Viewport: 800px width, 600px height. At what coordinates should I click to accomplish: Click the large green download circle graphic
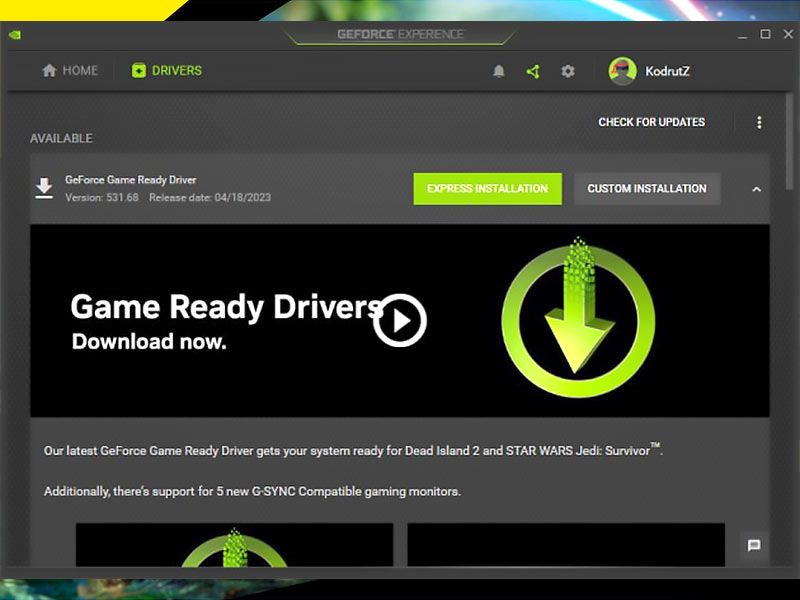pos(578,317)
